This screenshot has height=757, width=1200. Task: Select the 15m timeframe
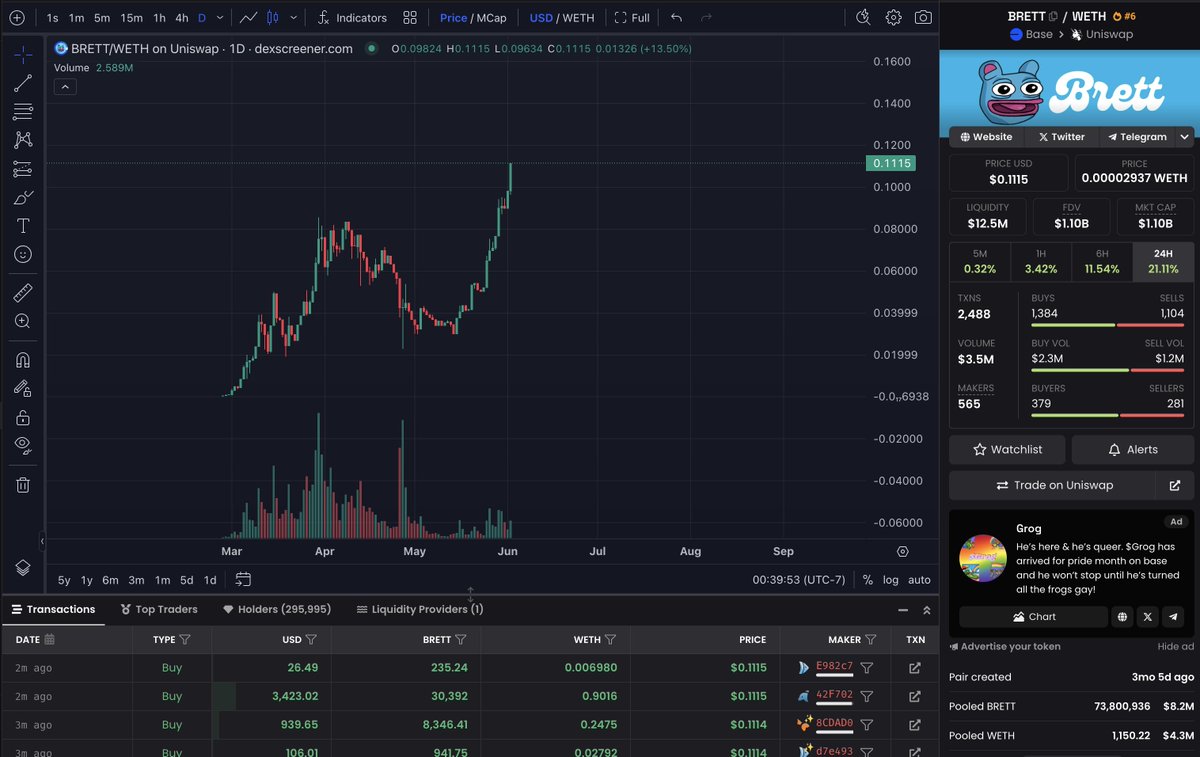131,18
